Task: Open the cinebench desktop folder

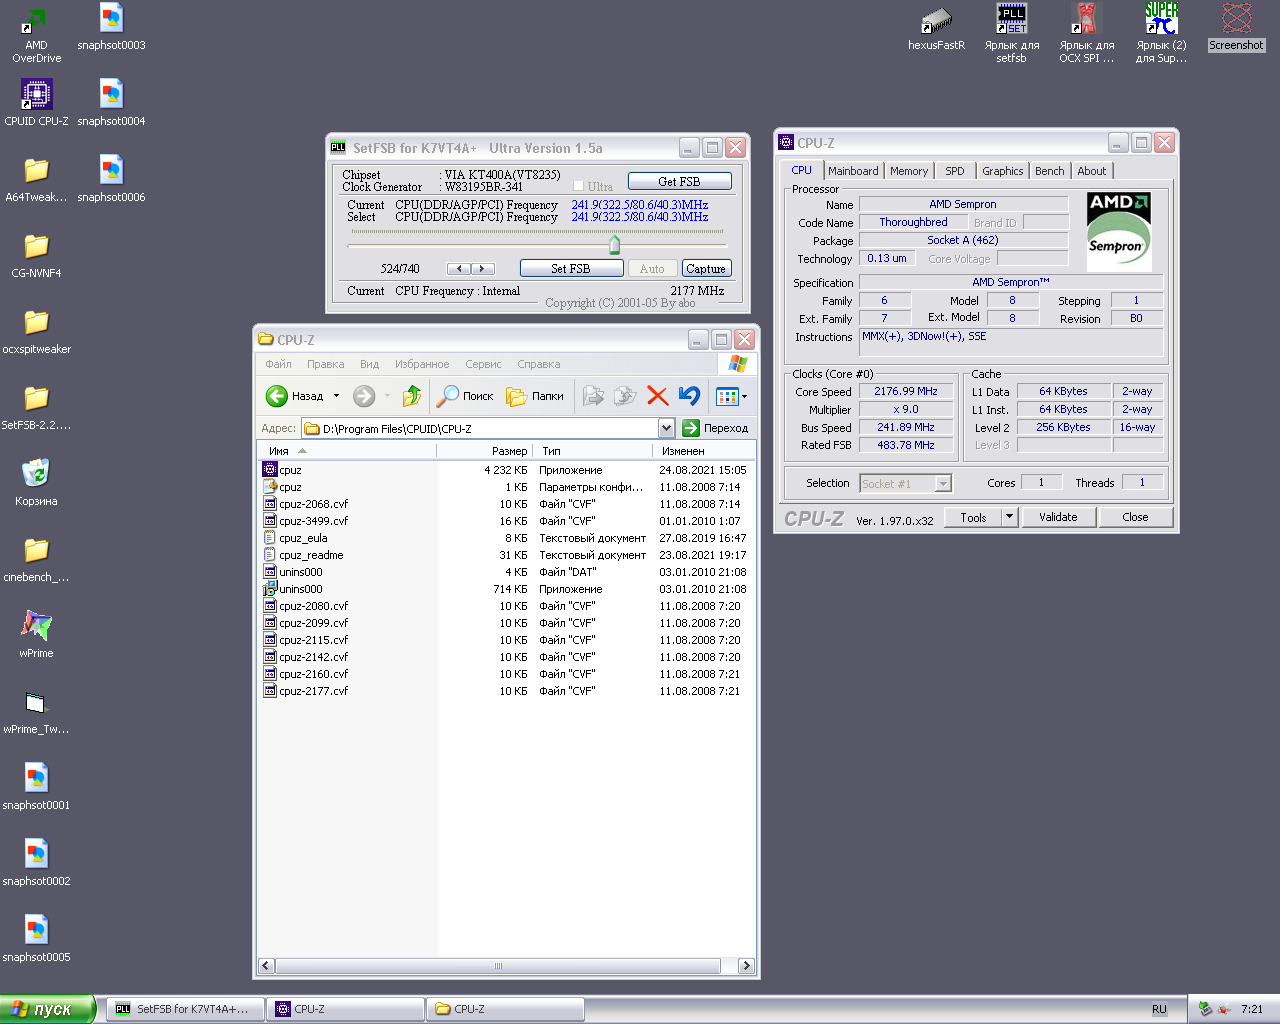Action: (x=36, y=559)
